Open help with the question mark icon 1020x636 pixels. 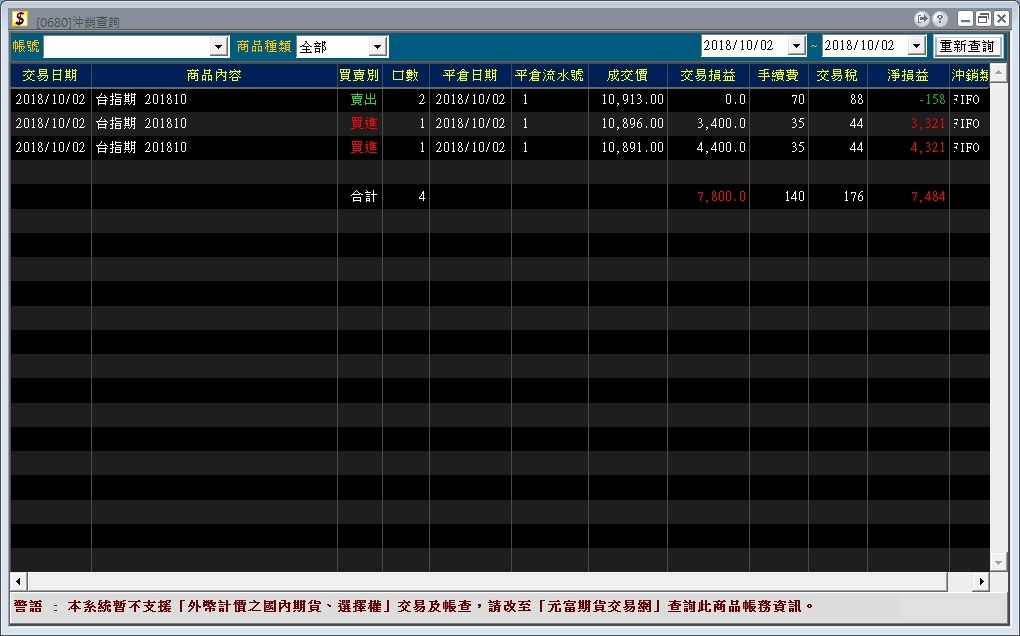[939, 19]
